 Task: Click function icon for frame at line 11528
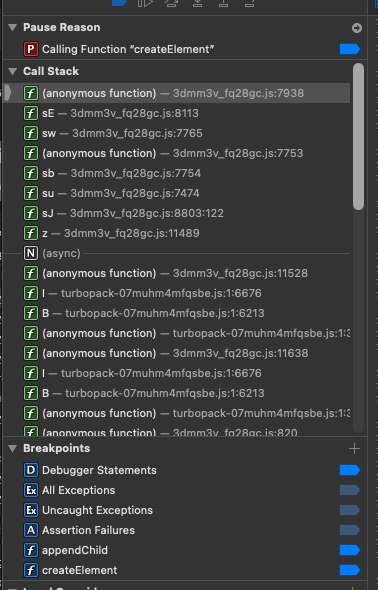31,273
